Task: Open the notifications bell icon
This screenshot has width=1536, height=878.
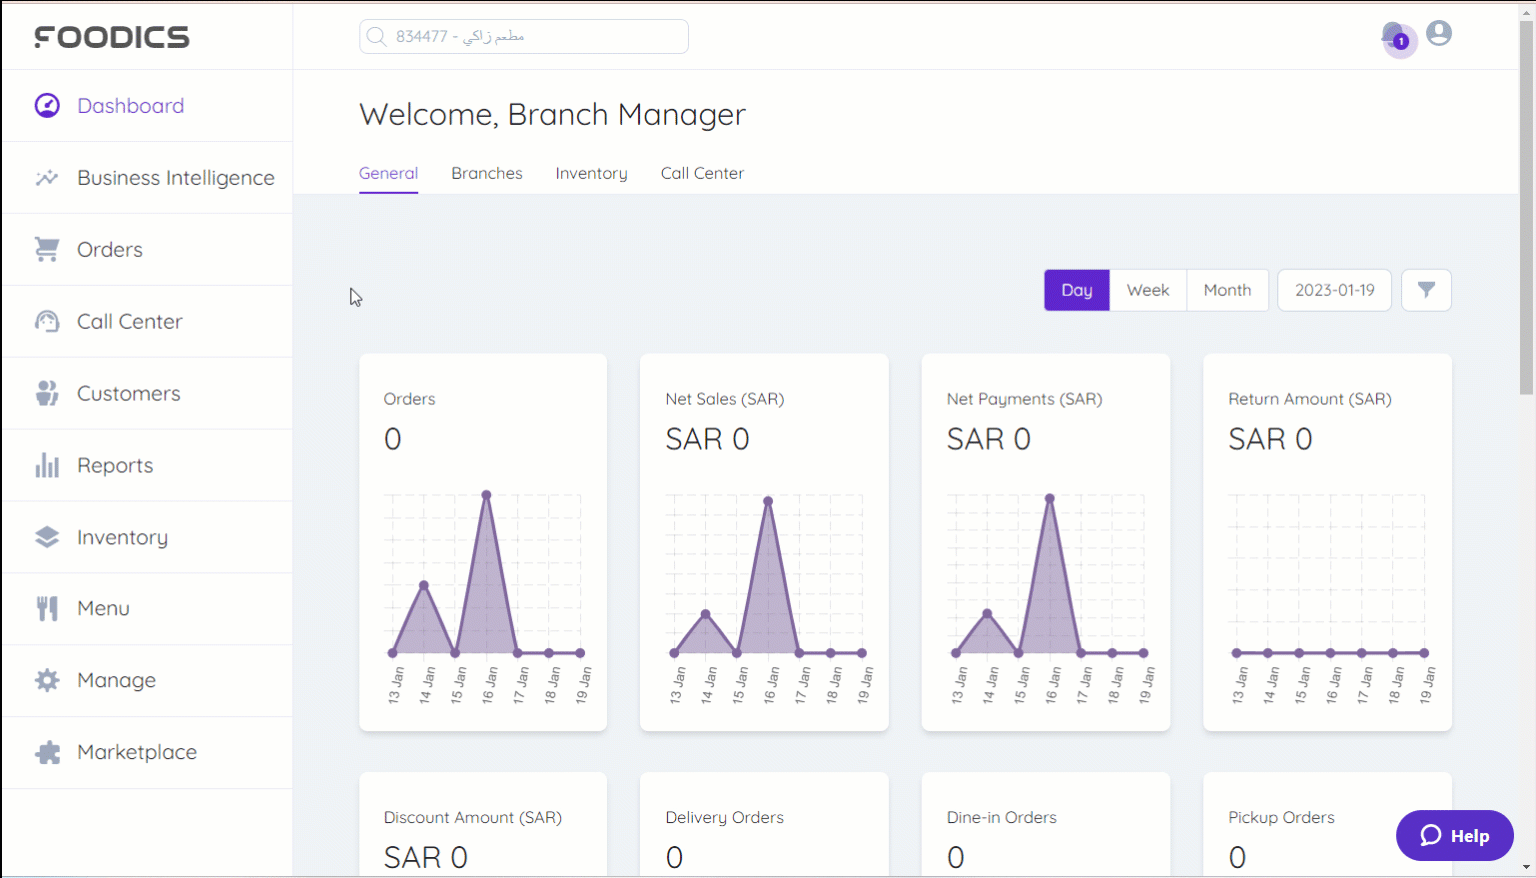Action: [x=1394, y=37]
